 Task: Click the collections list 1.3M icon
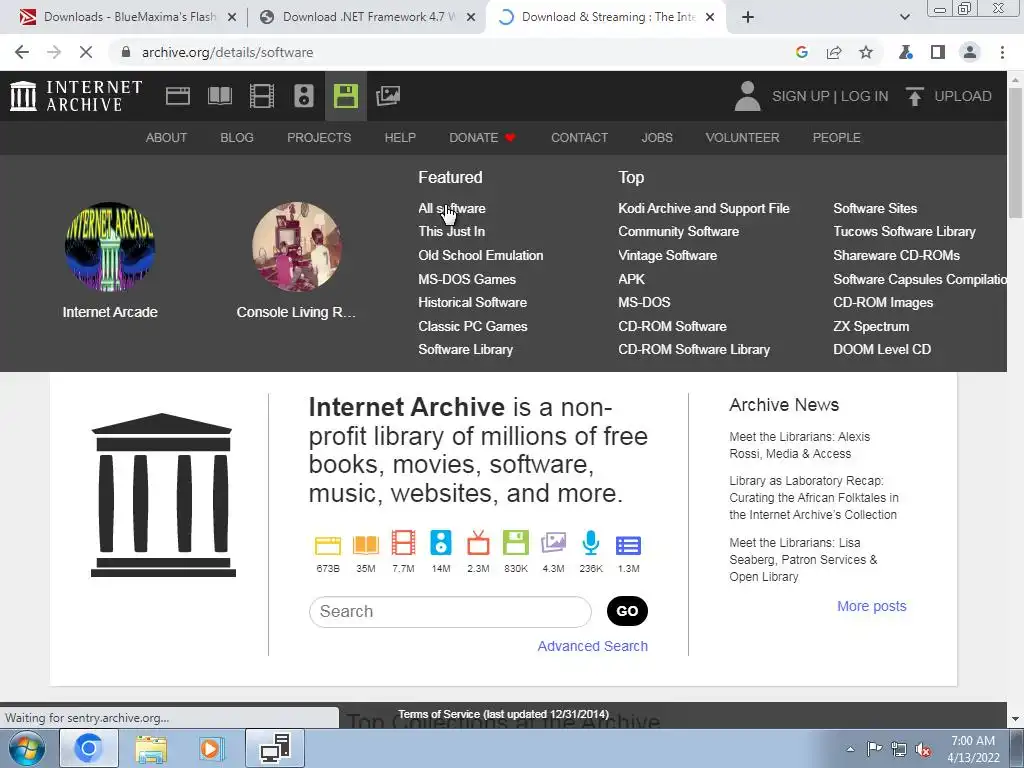628,545
